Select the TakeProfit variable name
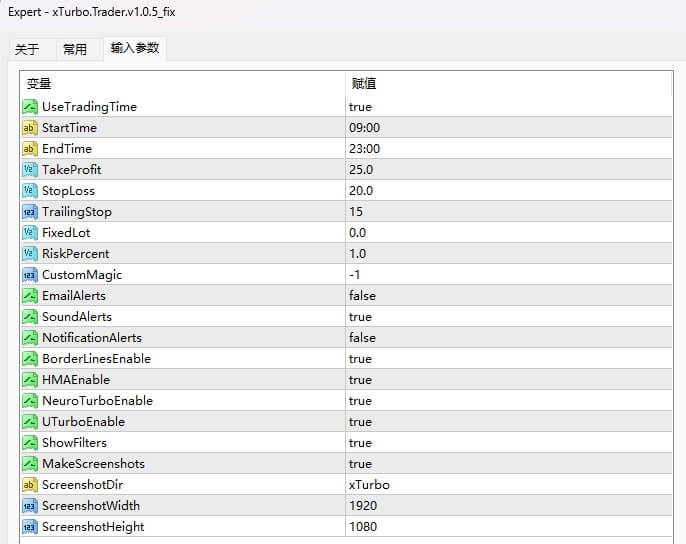Image resolution: width=686 pixels, height=544 pixels. pyautogui.click(x=72, y=170)
